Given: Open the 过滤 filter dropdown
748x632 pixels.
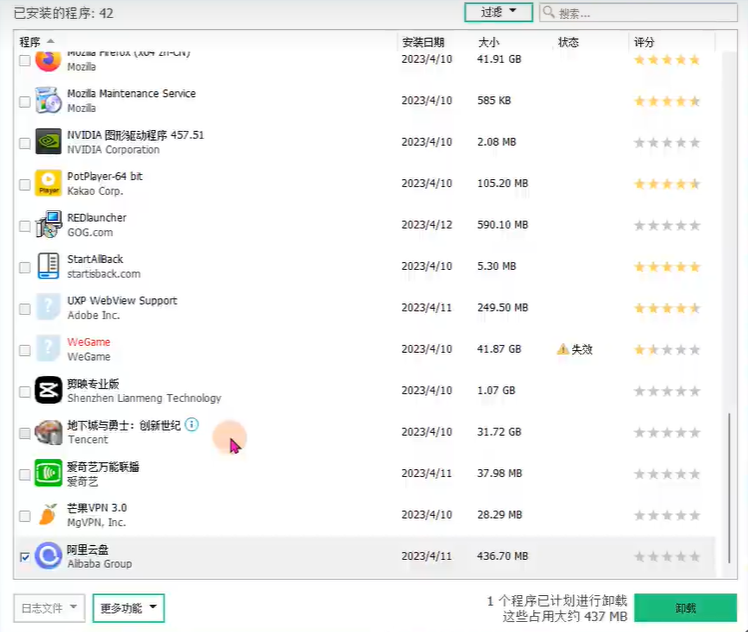Looking at the screenshot, I should pyautogui.click(x=498, y=12).
